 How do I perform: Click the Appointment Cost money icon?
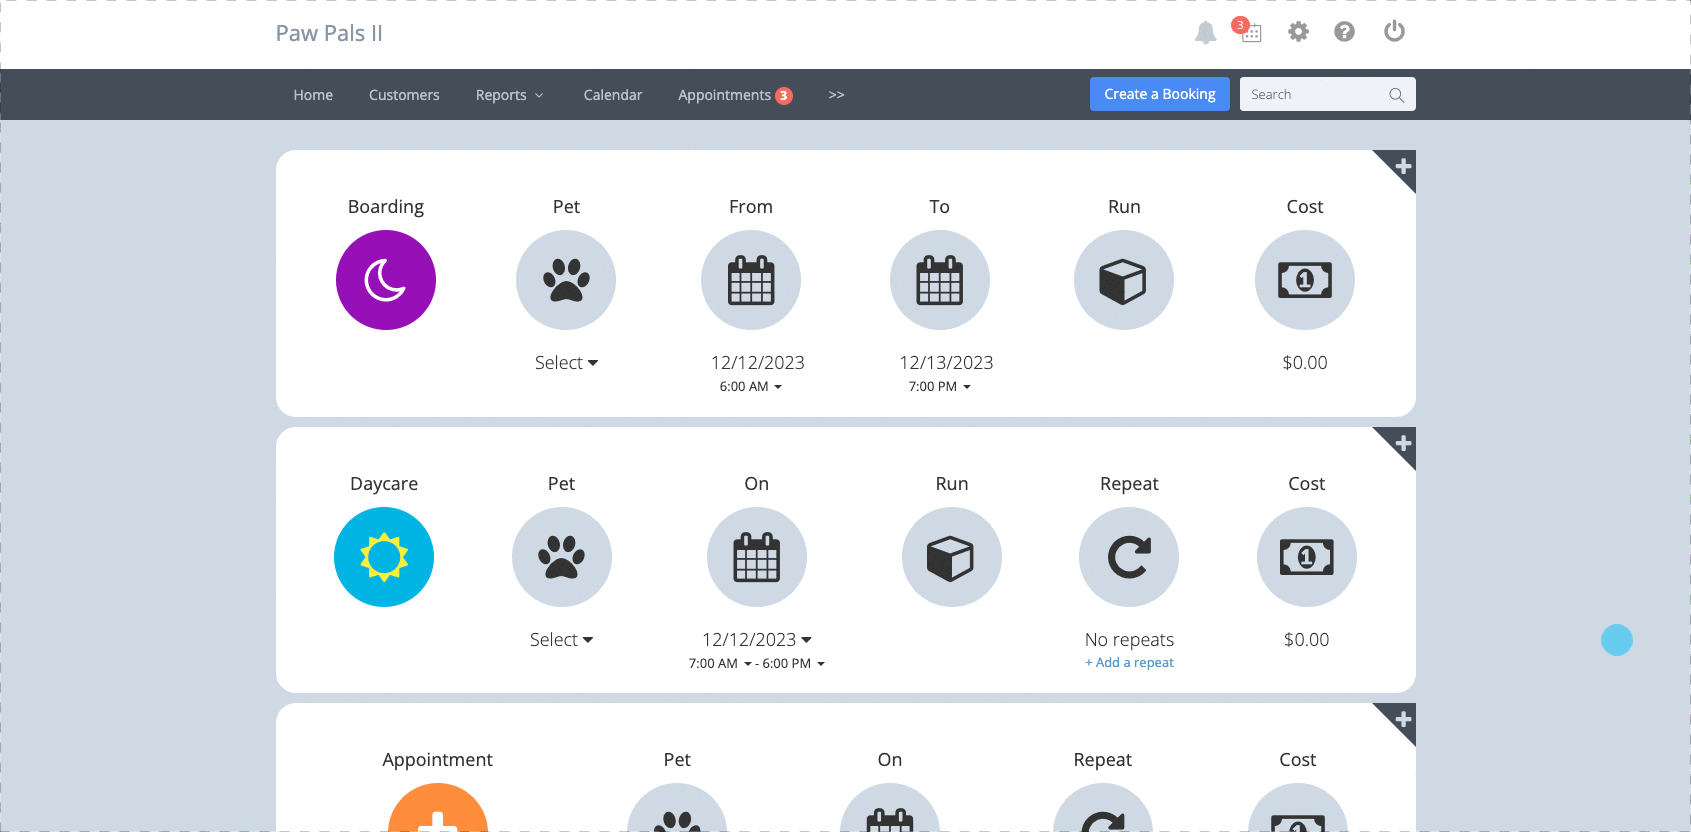tap(1298, 808)
